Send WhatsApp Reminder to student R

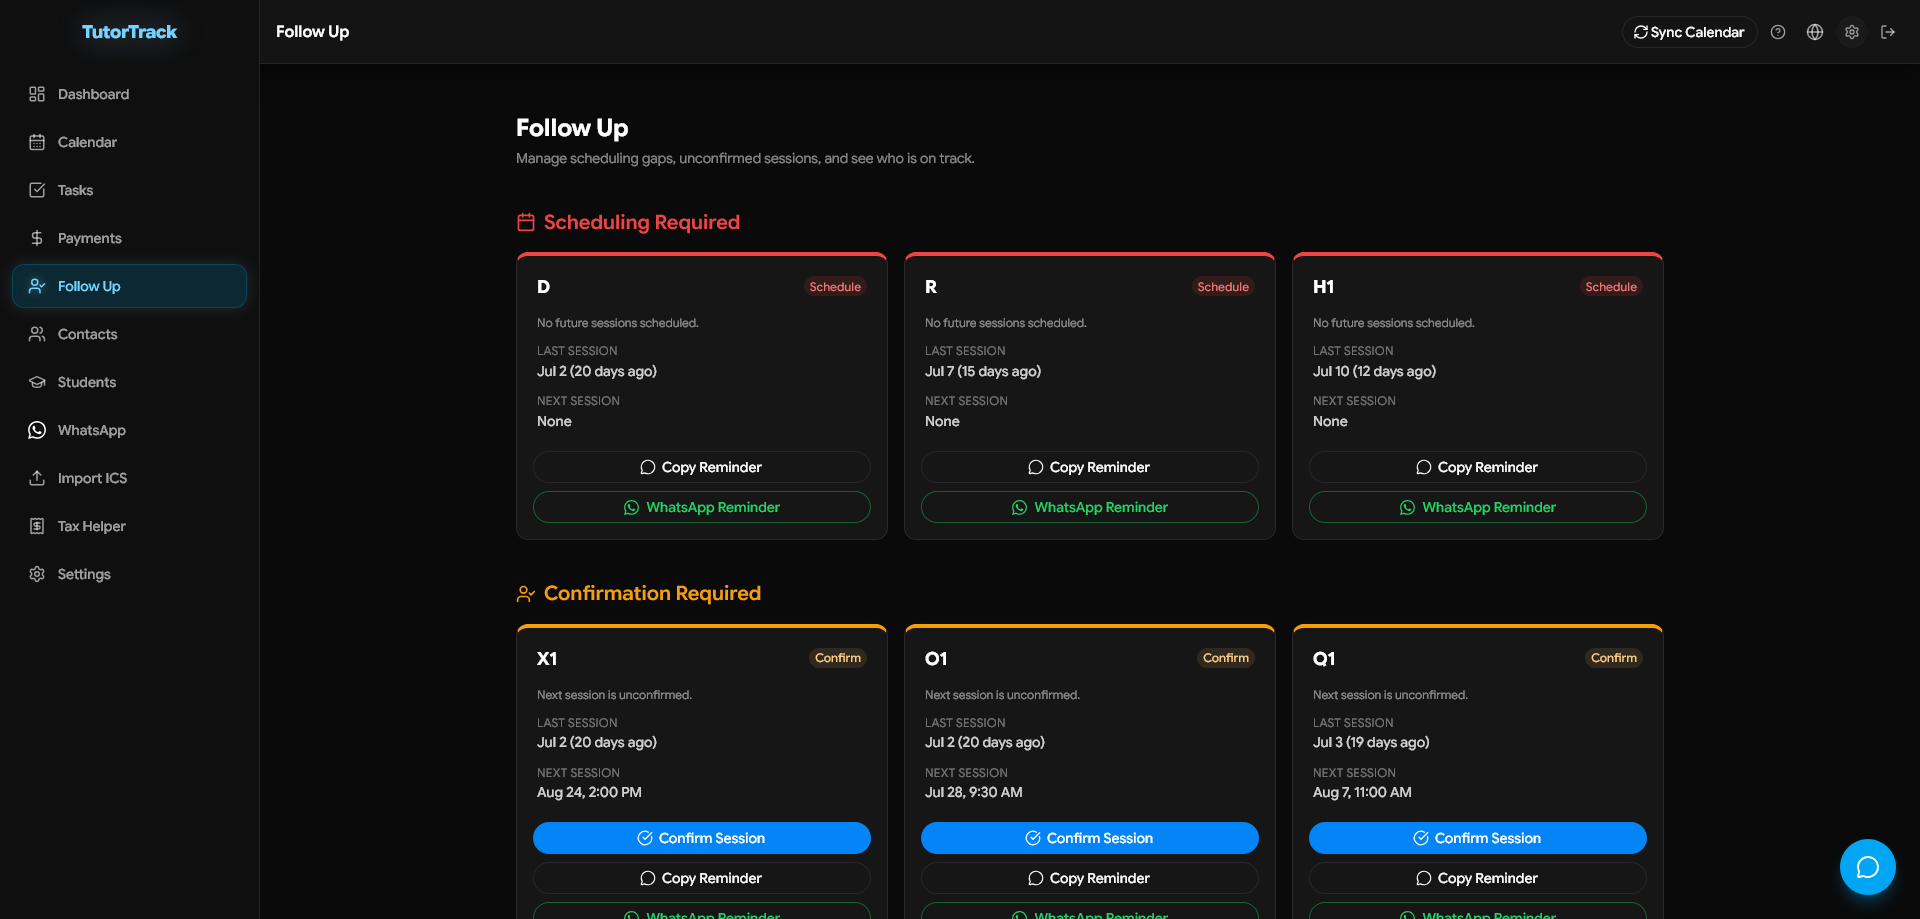[x=1090, y=507]
